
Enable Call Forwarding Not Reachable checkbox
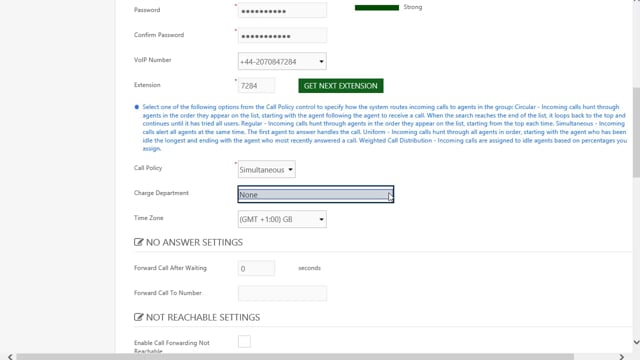pyautogui.click(x=244, y=341)
